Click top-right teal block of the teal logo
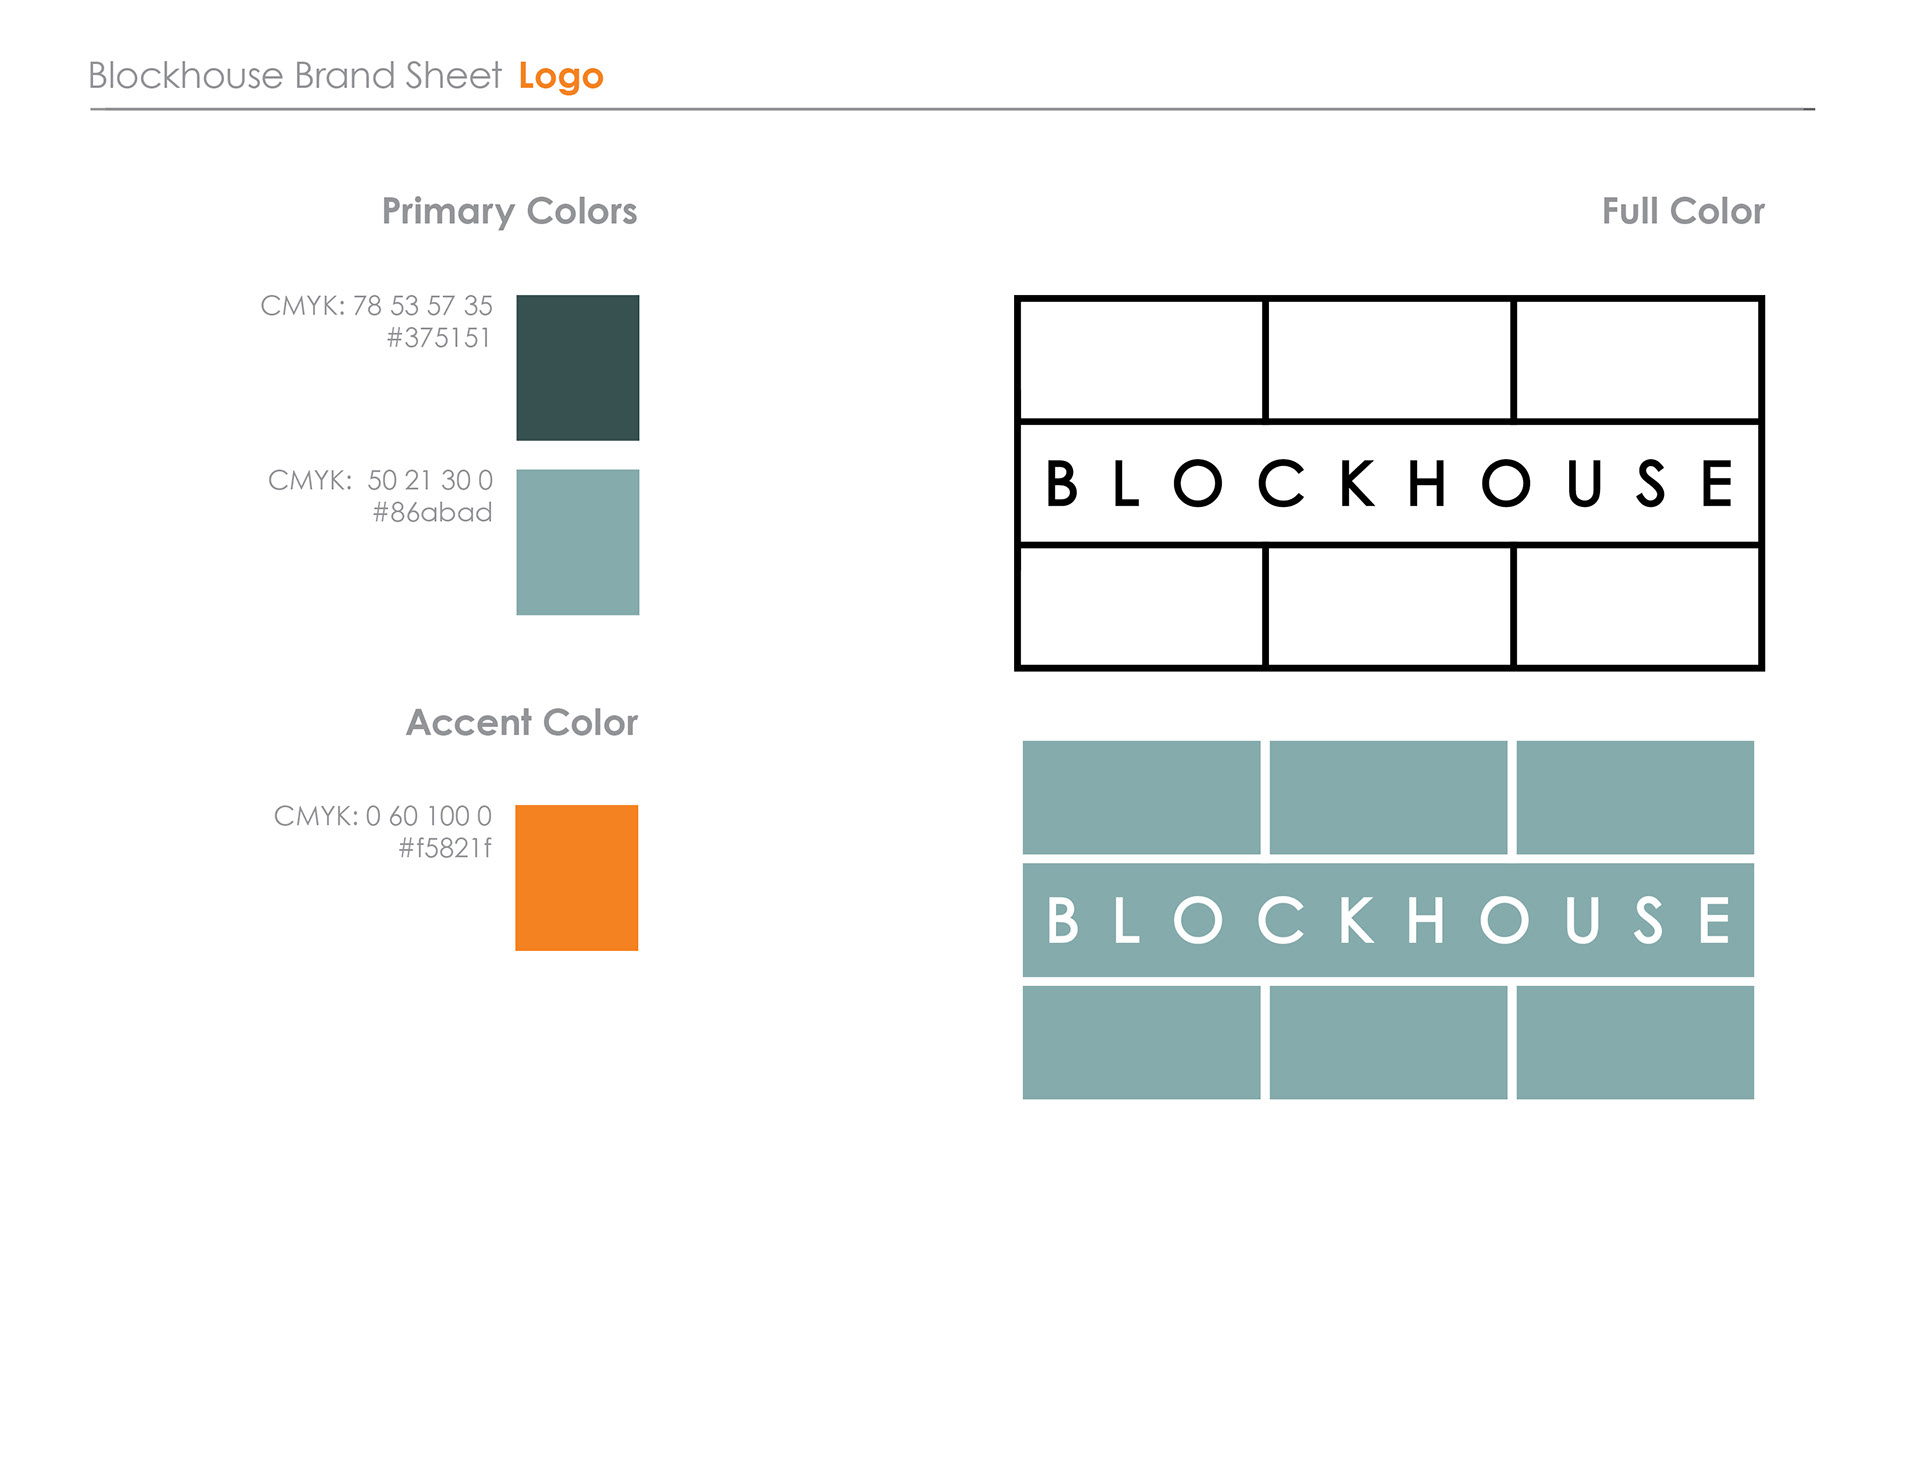The width and height of the screenshot is (1920, 1484). point(1635,797)
